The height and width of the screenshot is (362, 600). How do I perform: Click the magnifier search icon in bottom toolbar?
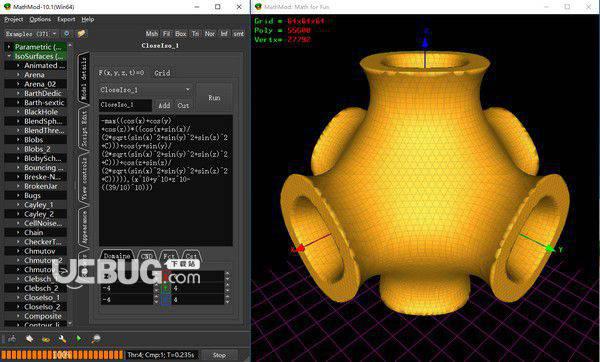(96, 339)
